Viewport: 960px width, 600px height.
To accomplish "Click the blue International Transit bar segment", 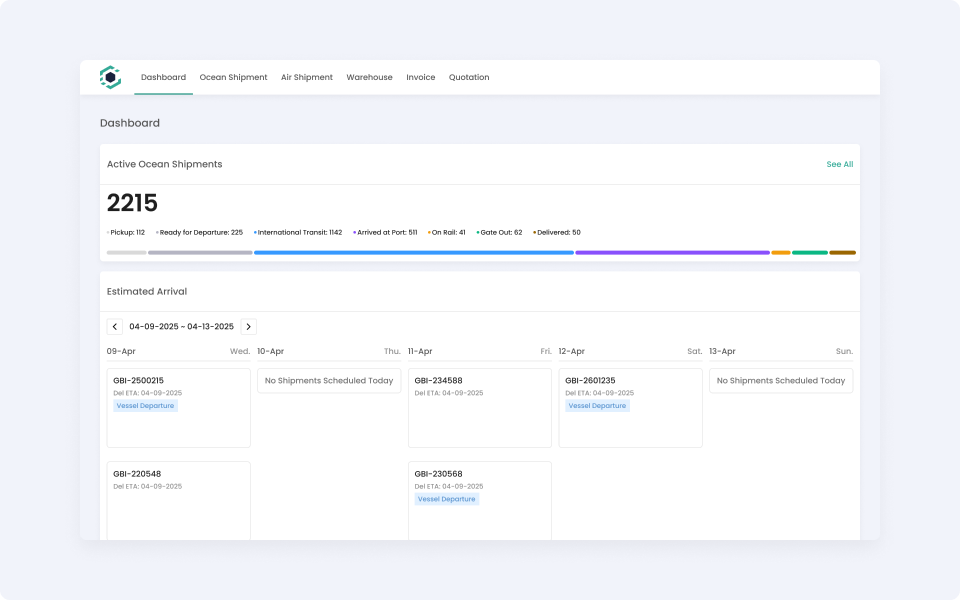I will [414, 252].
